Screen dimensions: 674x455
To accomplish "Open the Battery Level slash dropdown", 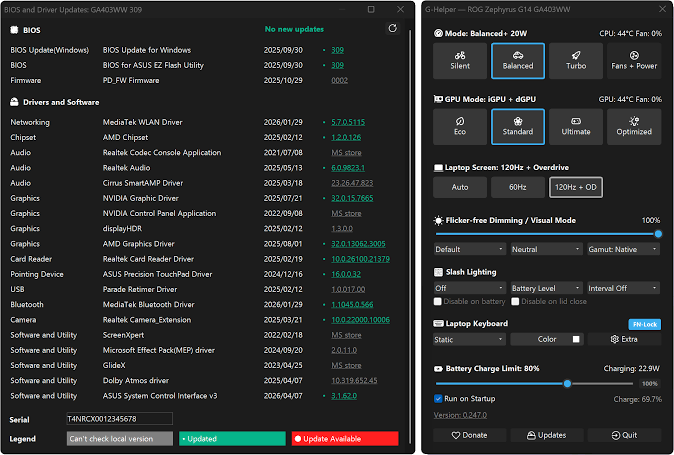I will click(546, 288).
